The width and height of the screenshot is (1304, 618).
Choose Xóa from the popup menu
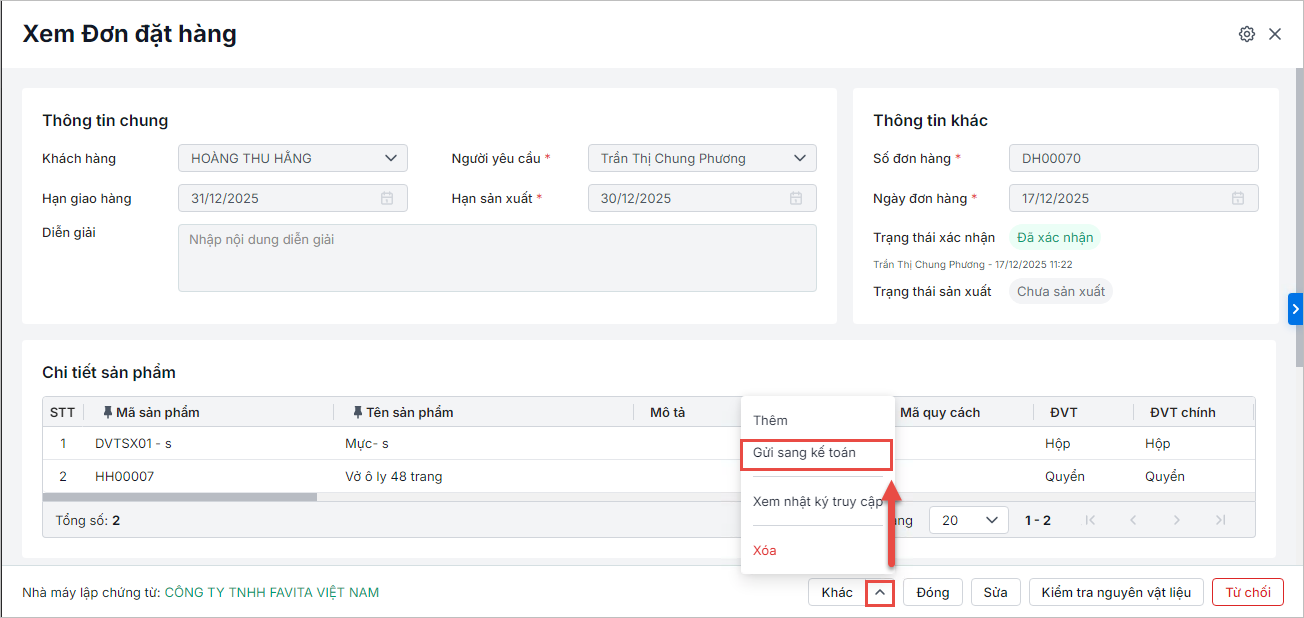click(x=765, y=550)
